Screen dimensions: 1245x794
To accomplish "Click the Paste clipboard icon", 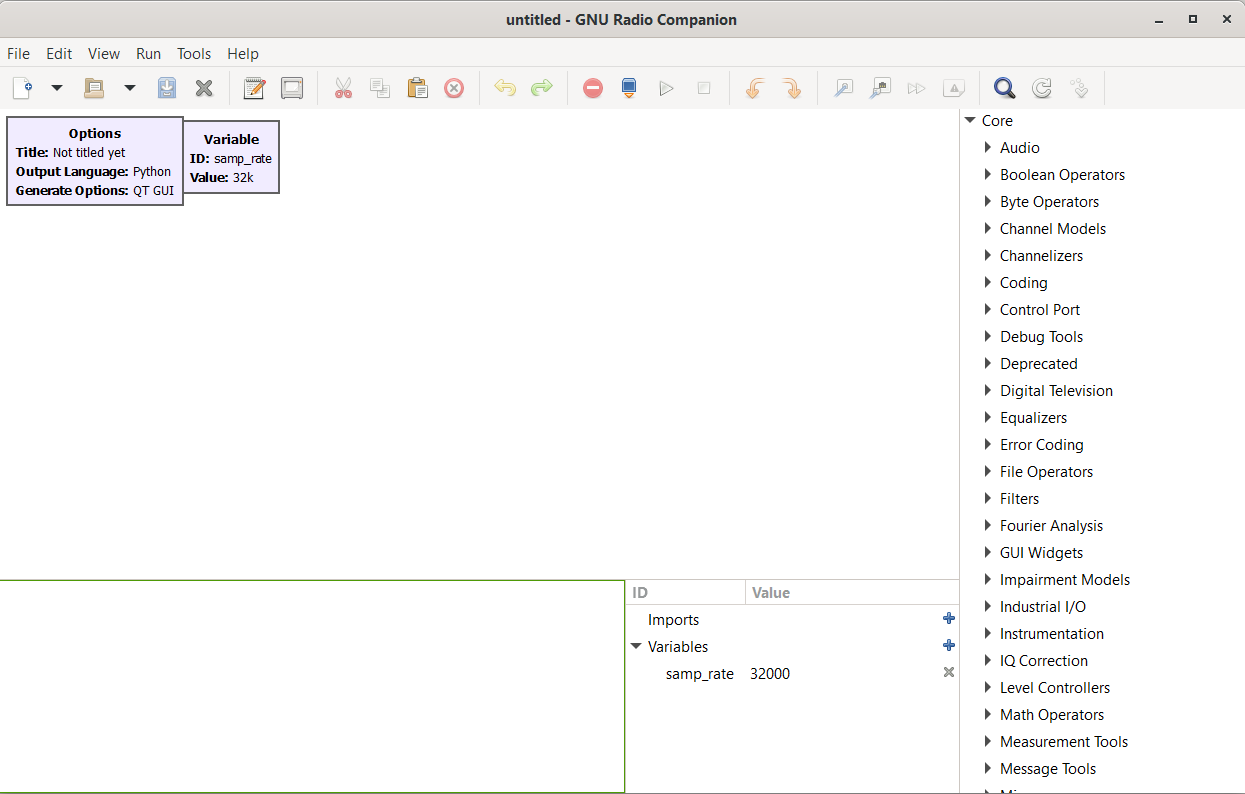I will 417,88.
